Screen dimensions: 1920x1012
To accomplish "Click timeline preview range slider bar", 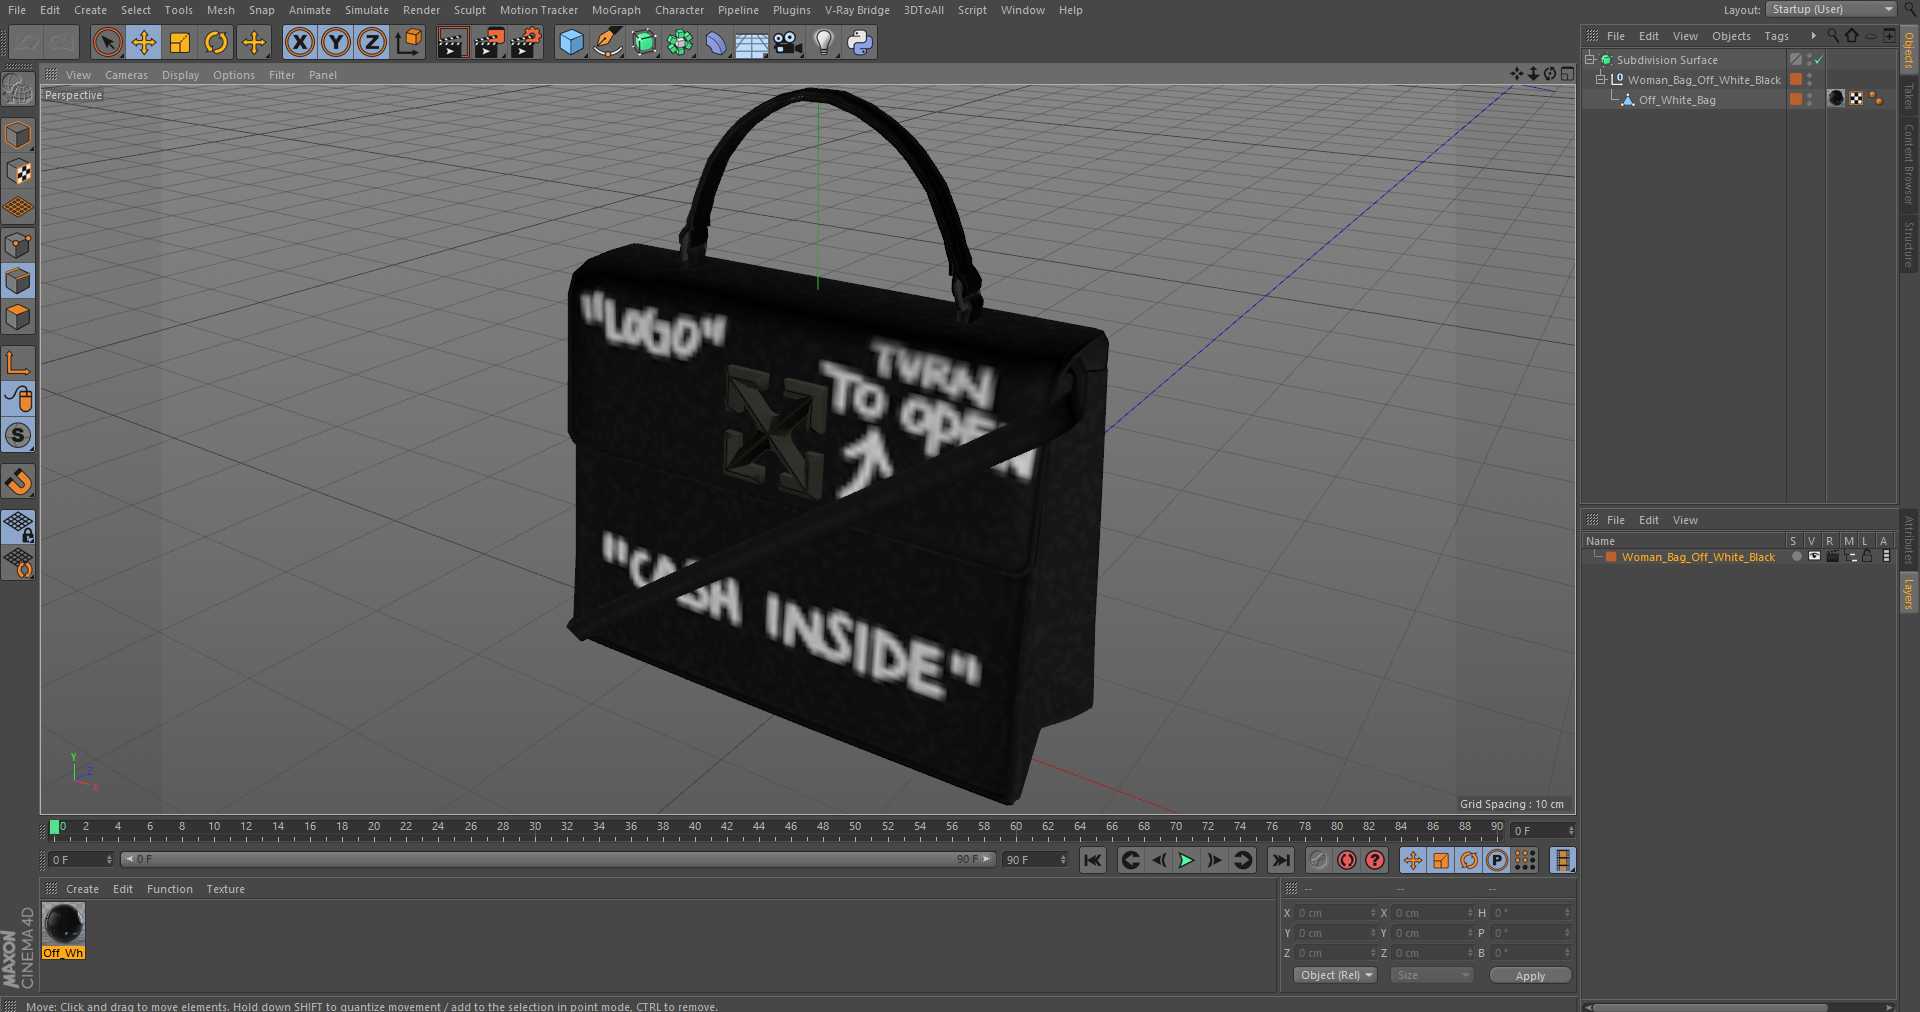I will click(558, 860).
